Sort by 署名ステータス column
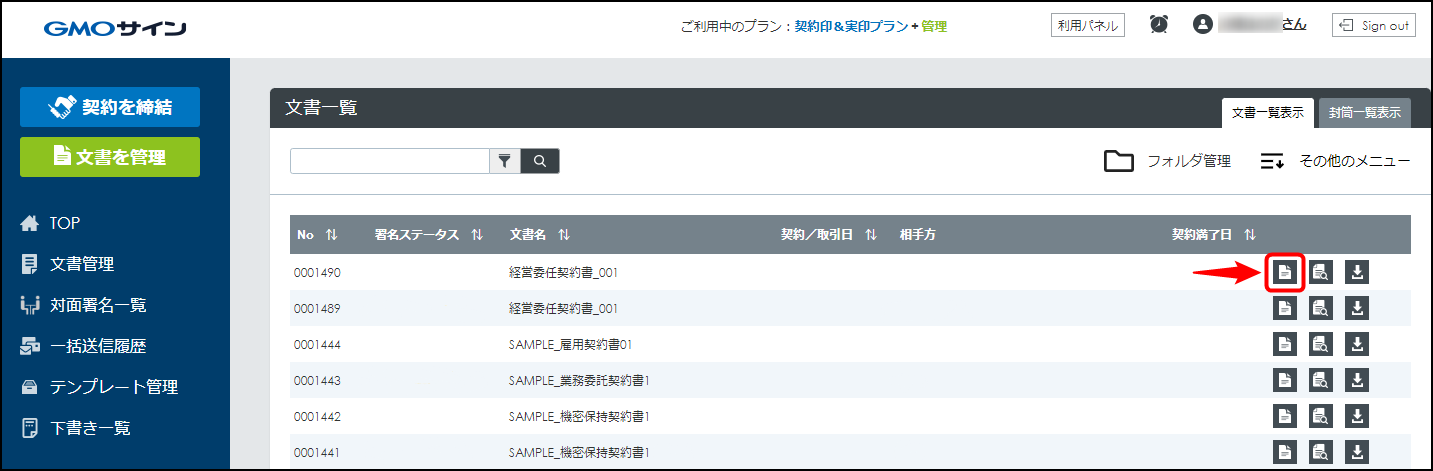Viewport: 1433px width, 471px height. [477, 235]
